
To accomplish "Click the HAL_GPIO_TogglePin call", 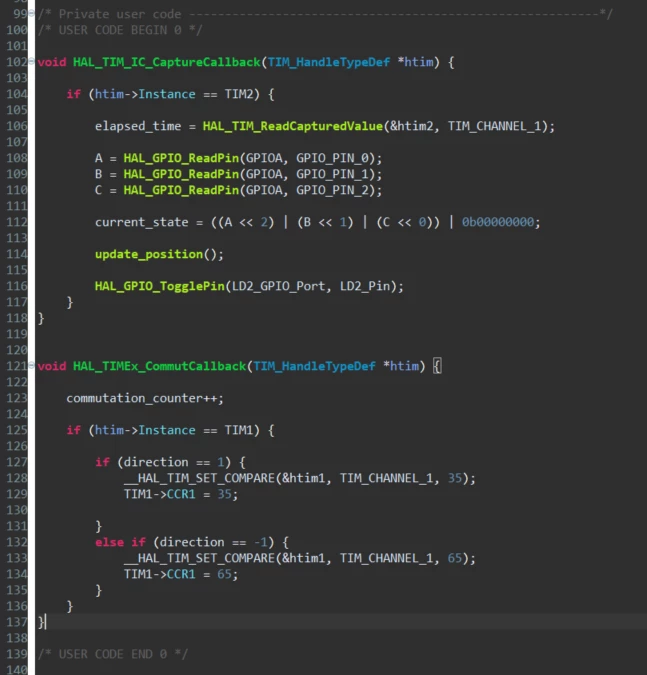I will (160, 286).
